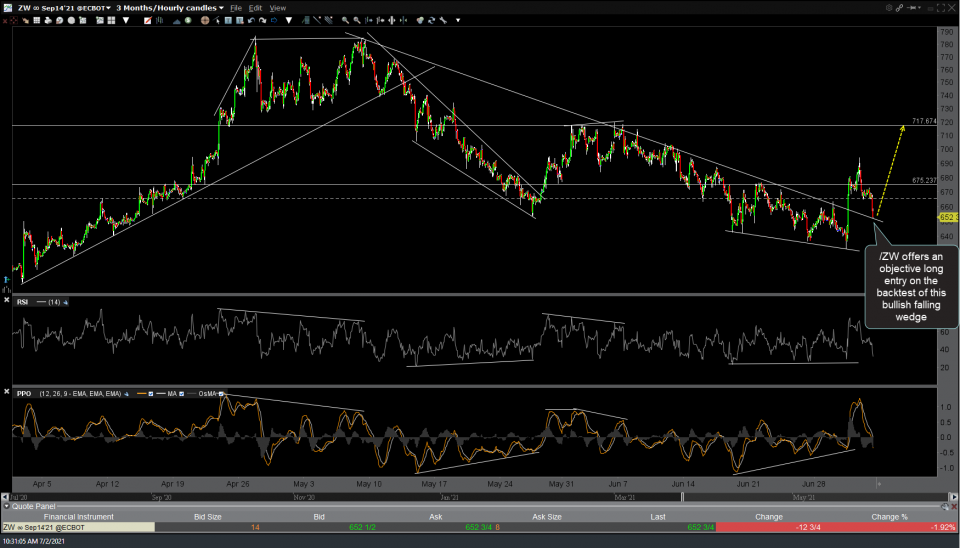
Task: Toggle the PPO orange line checkbox
Action: pos(149,394)
